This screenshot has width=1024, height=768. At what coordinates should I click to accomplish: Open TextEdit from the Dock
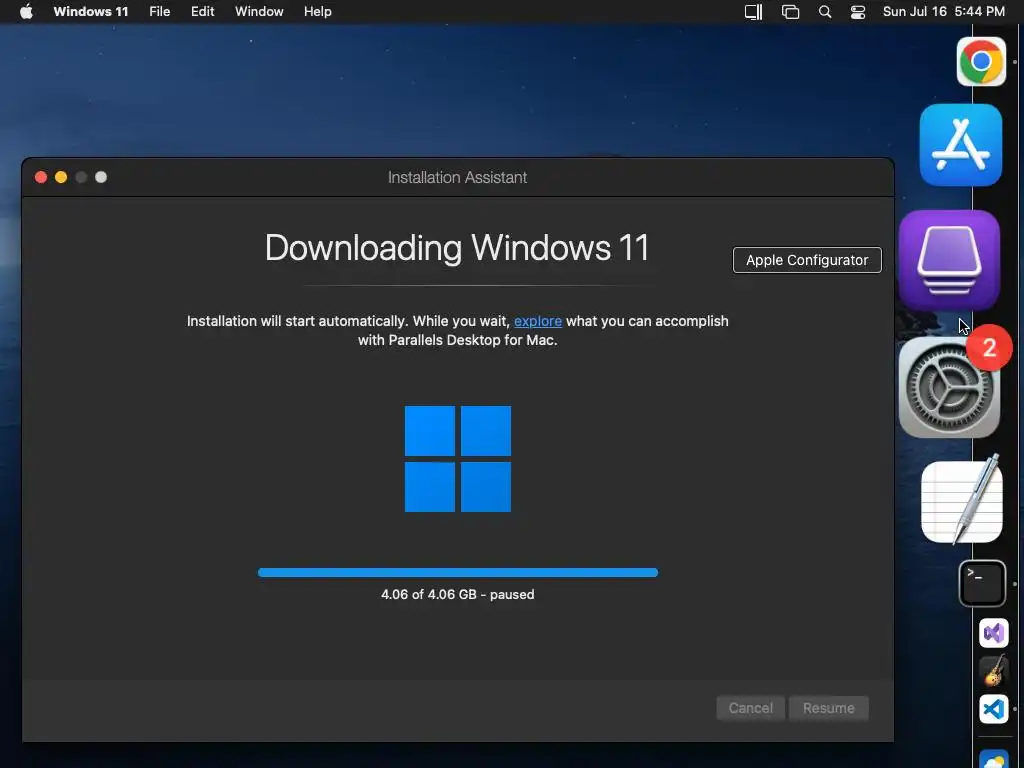coord(961,500)
